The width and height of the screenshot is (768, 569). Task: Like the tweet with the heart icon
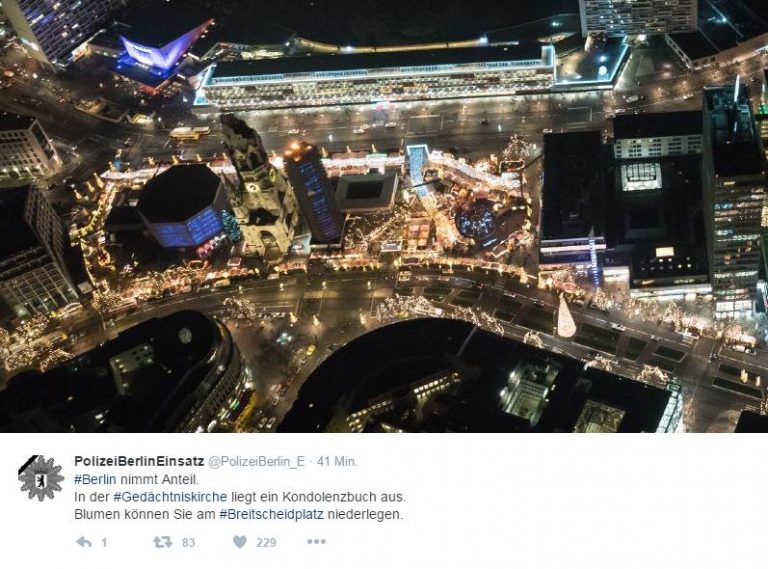pos(240,542)
